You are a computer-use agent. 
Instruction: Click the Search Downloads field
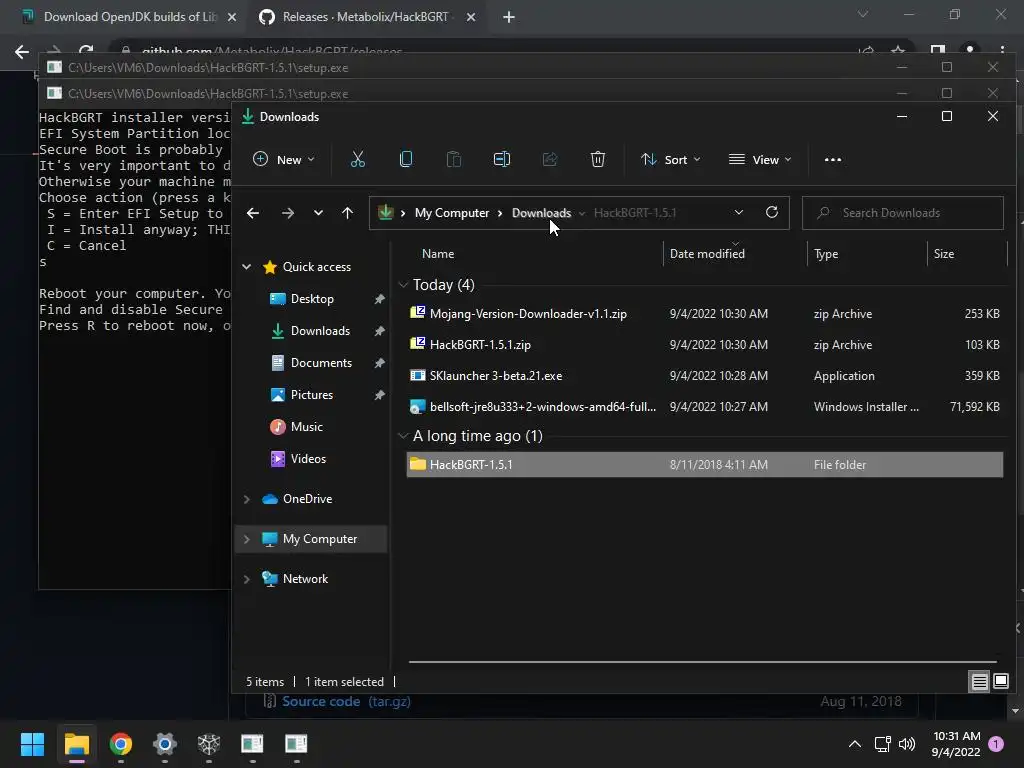[903, 213]
